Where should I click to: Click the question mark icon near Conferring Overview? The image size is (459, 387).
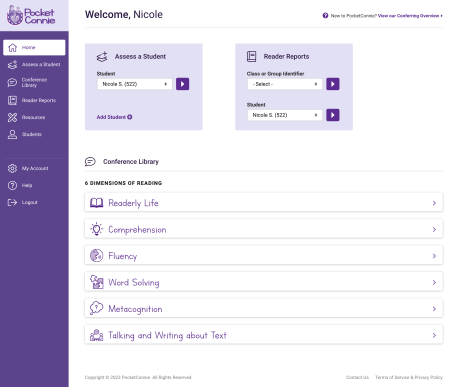click(x=325, y=15)
